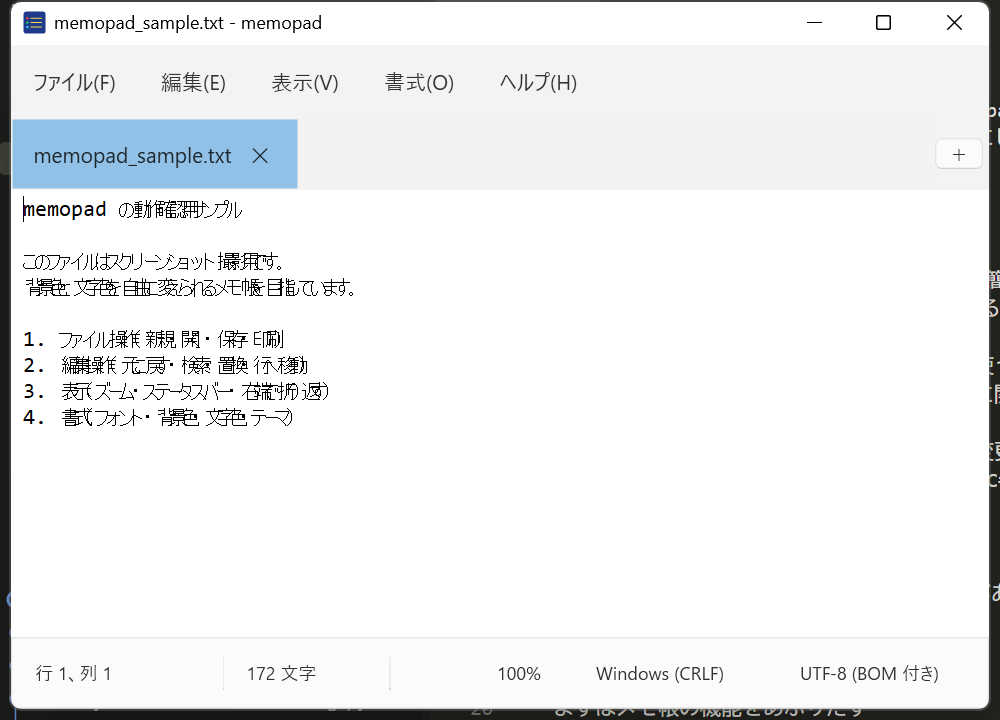Open the 書式(O) menu
This screenshot has height=720, width=1000.
tap(419, 83)
